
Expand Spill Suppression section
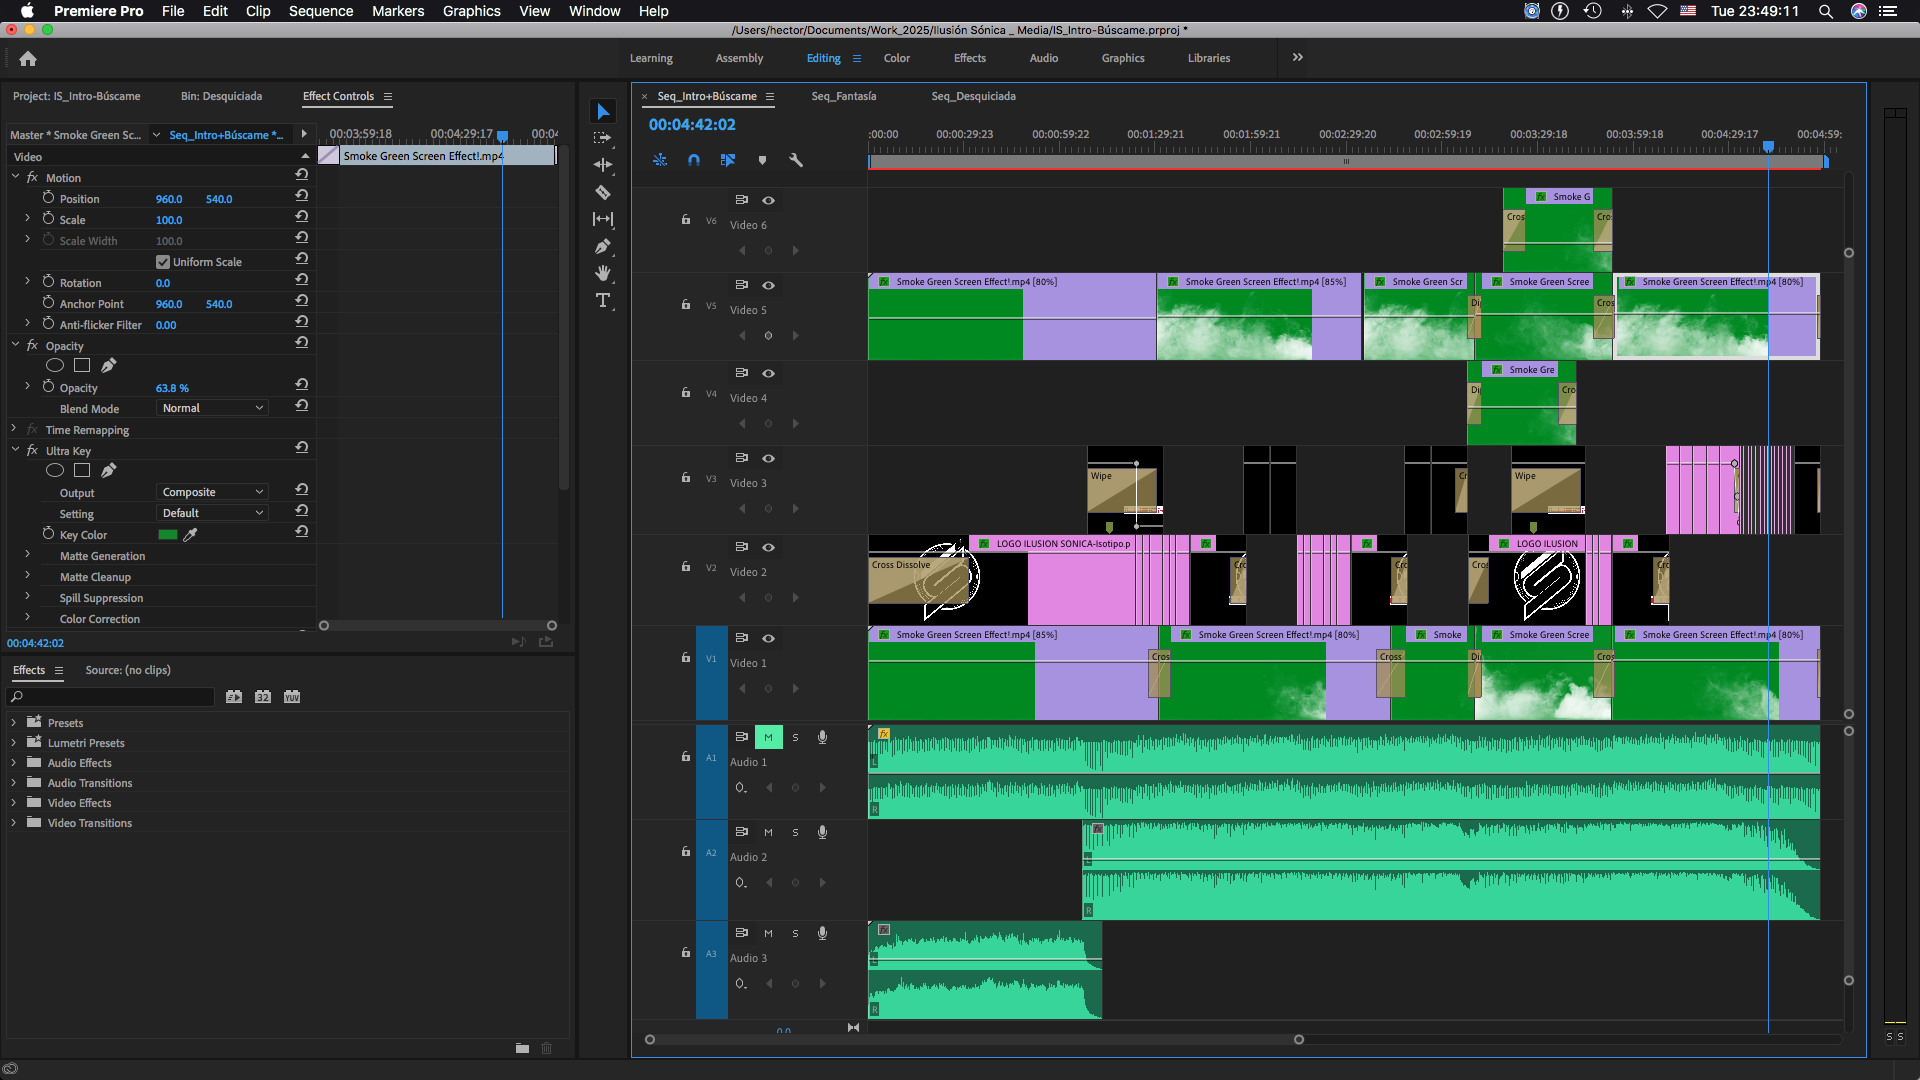[x=27, y=596]
